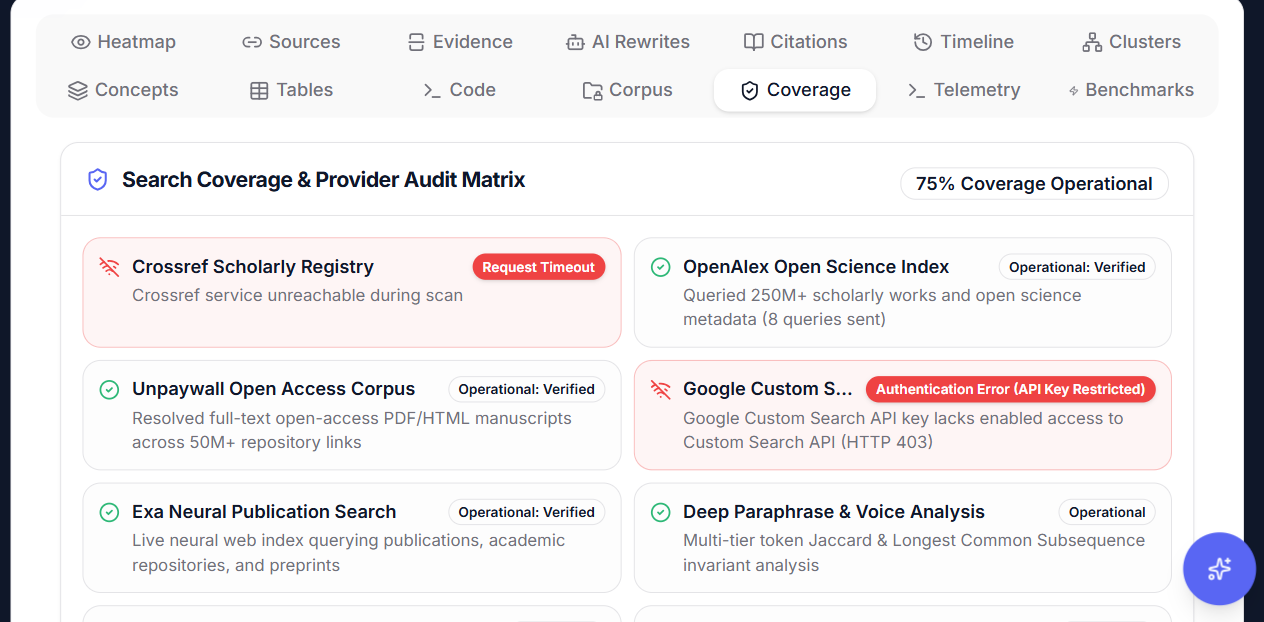This screenshot has width=1264, height=622.
Task: Click 'Live neural web index querying' description
Action: (x=348, y=553)
